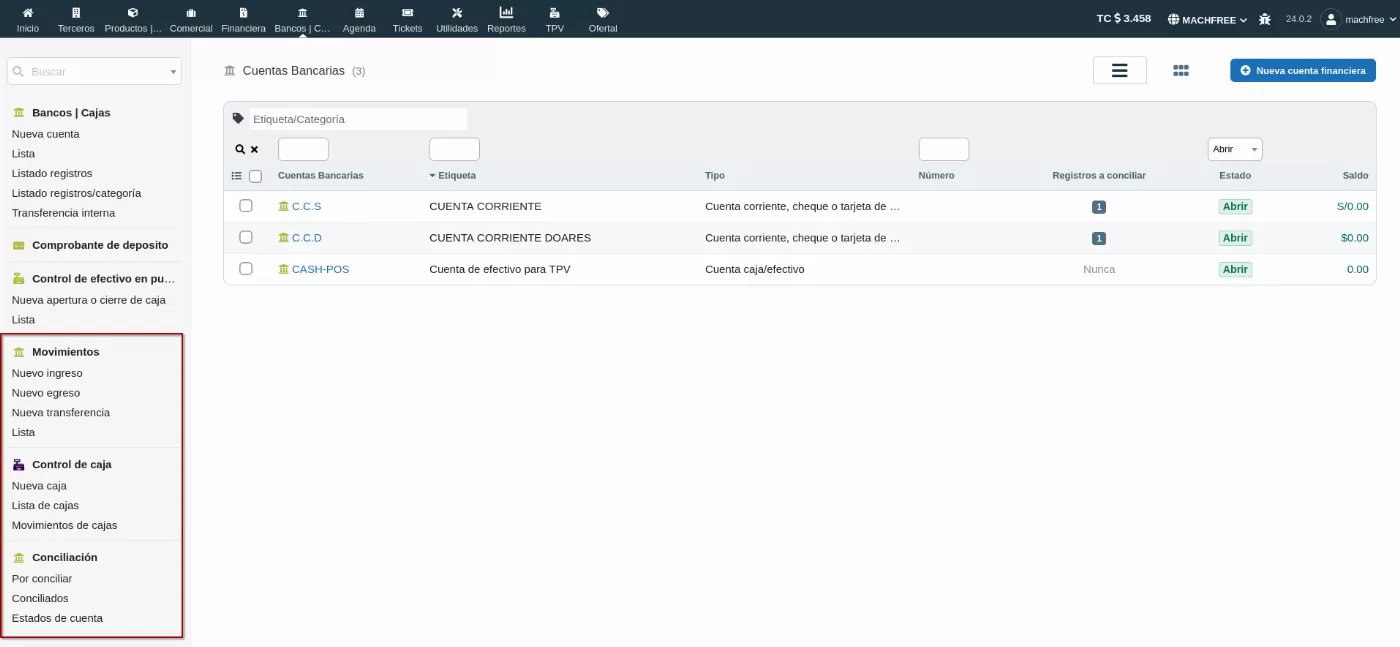
Task: Focus the Etiqueta/Categoría filter field
Action: pyautogui.click(x=358, y=119)
